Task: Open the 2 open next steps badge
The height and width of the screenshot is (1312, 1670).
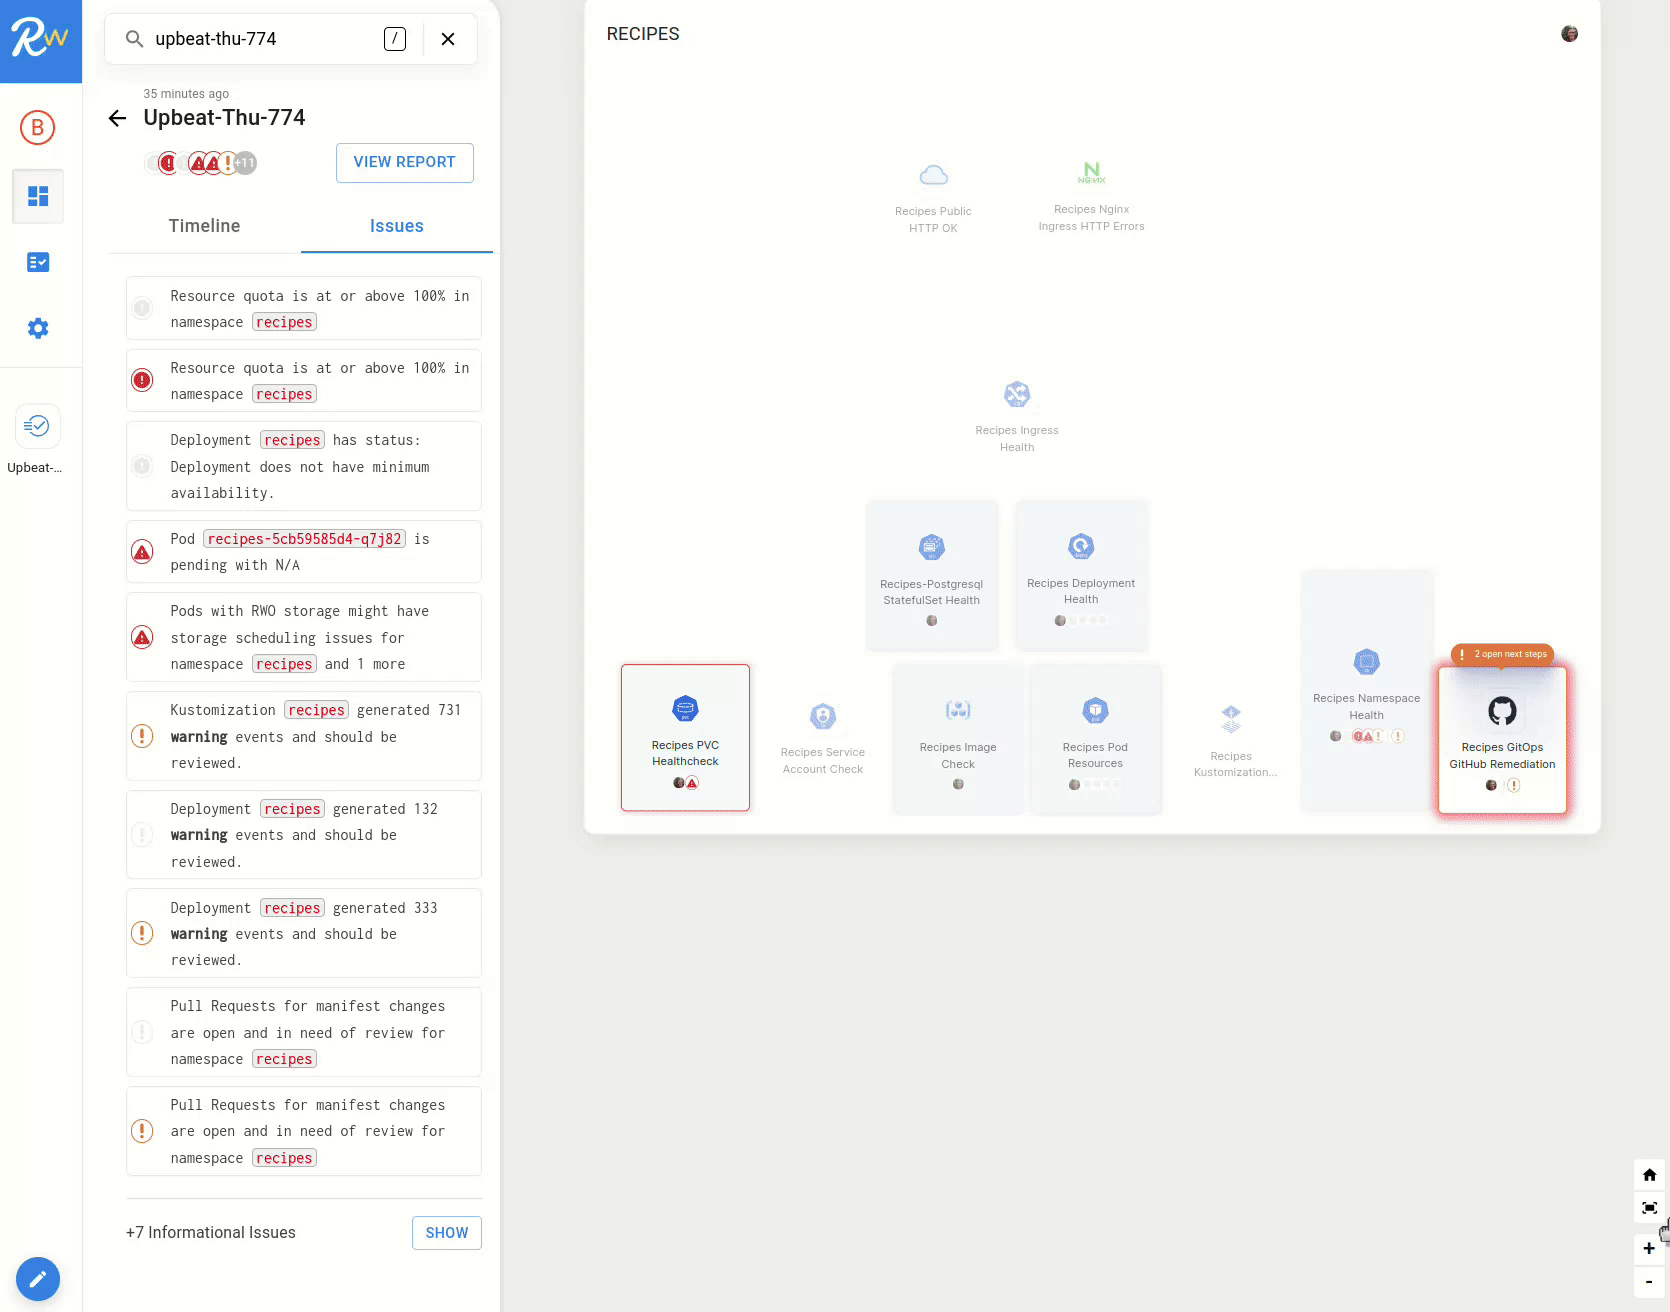Action: tap(1502, 654)
